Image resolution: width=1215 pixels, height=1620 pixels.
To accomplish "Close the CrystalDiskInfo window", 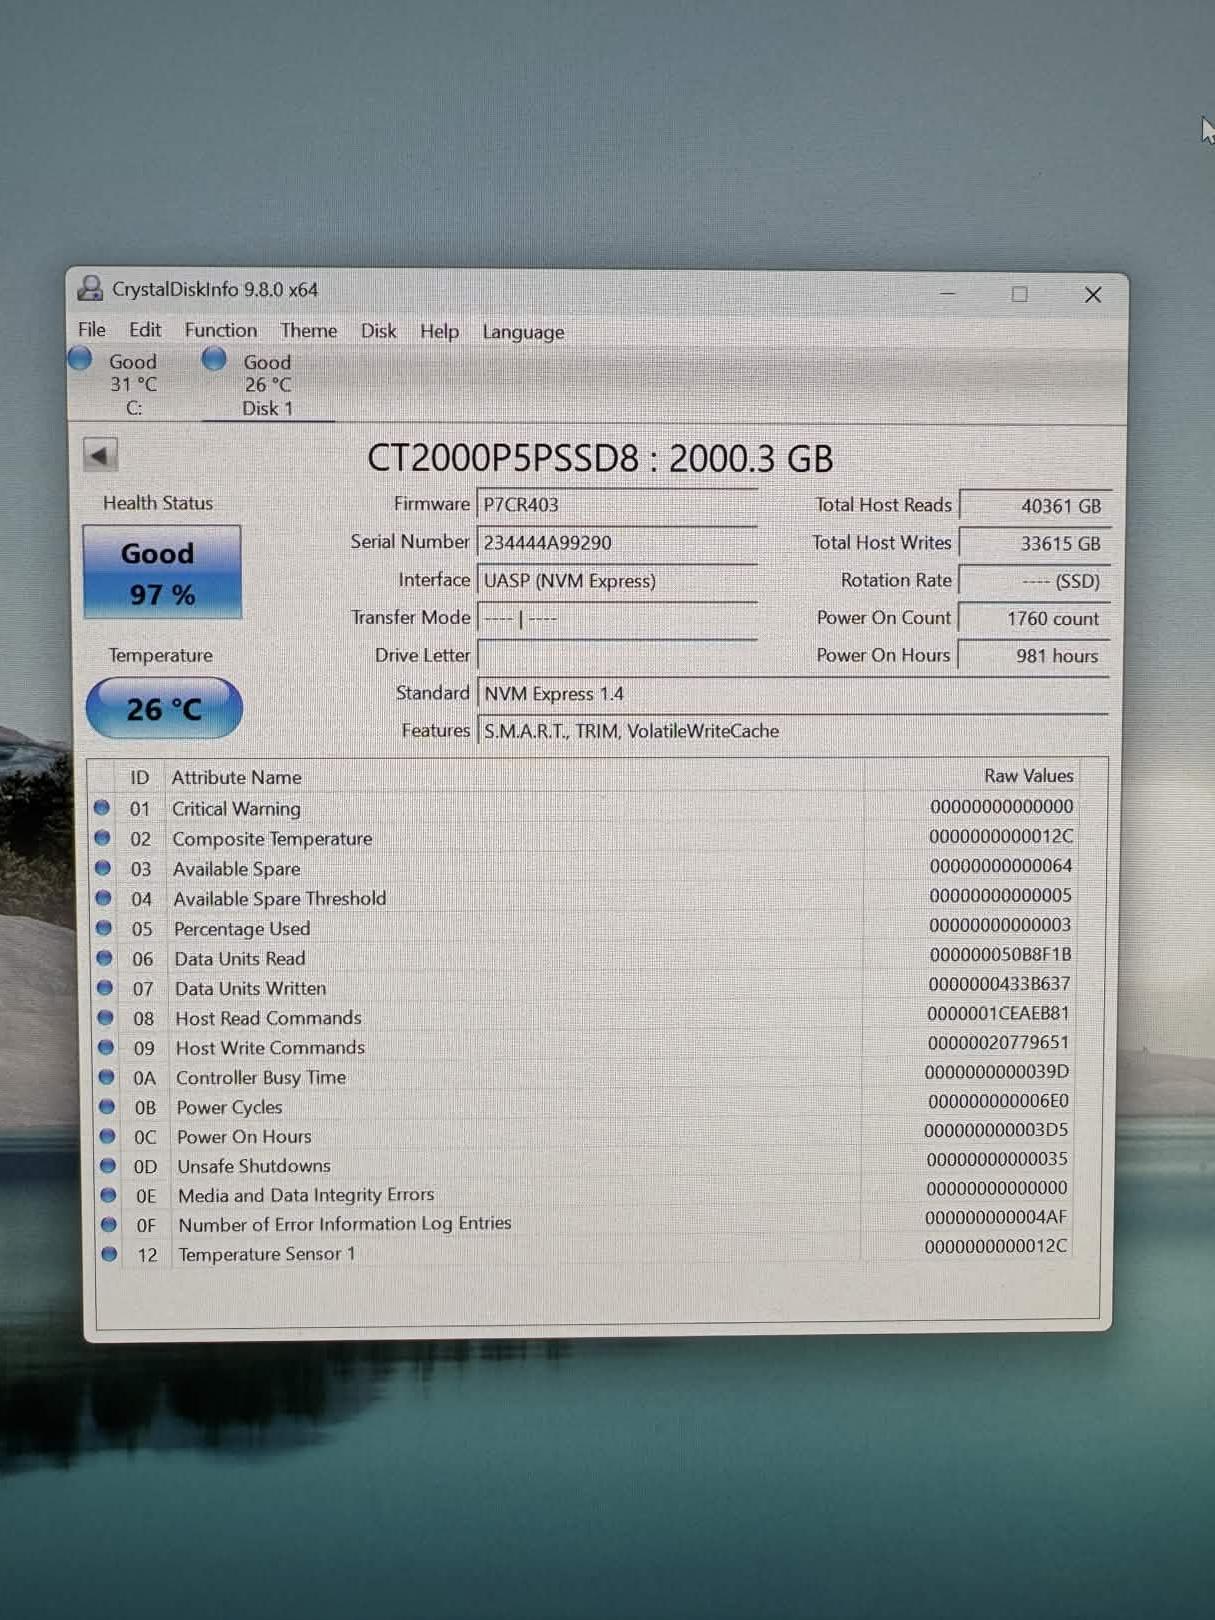I will tap(1093, 295).
